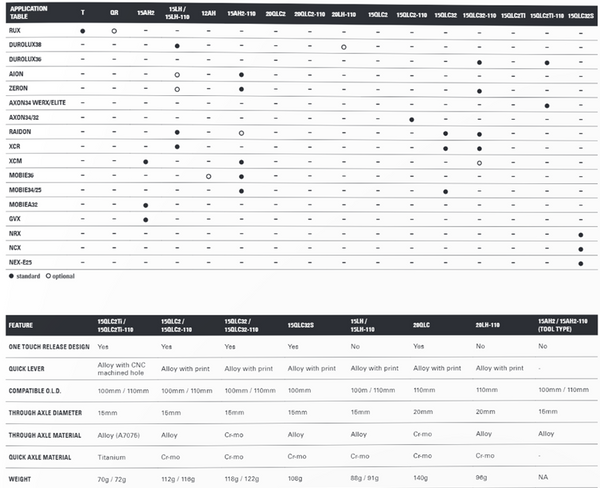Select the FEATURE header of the lower table

click(x=24, y=325)
